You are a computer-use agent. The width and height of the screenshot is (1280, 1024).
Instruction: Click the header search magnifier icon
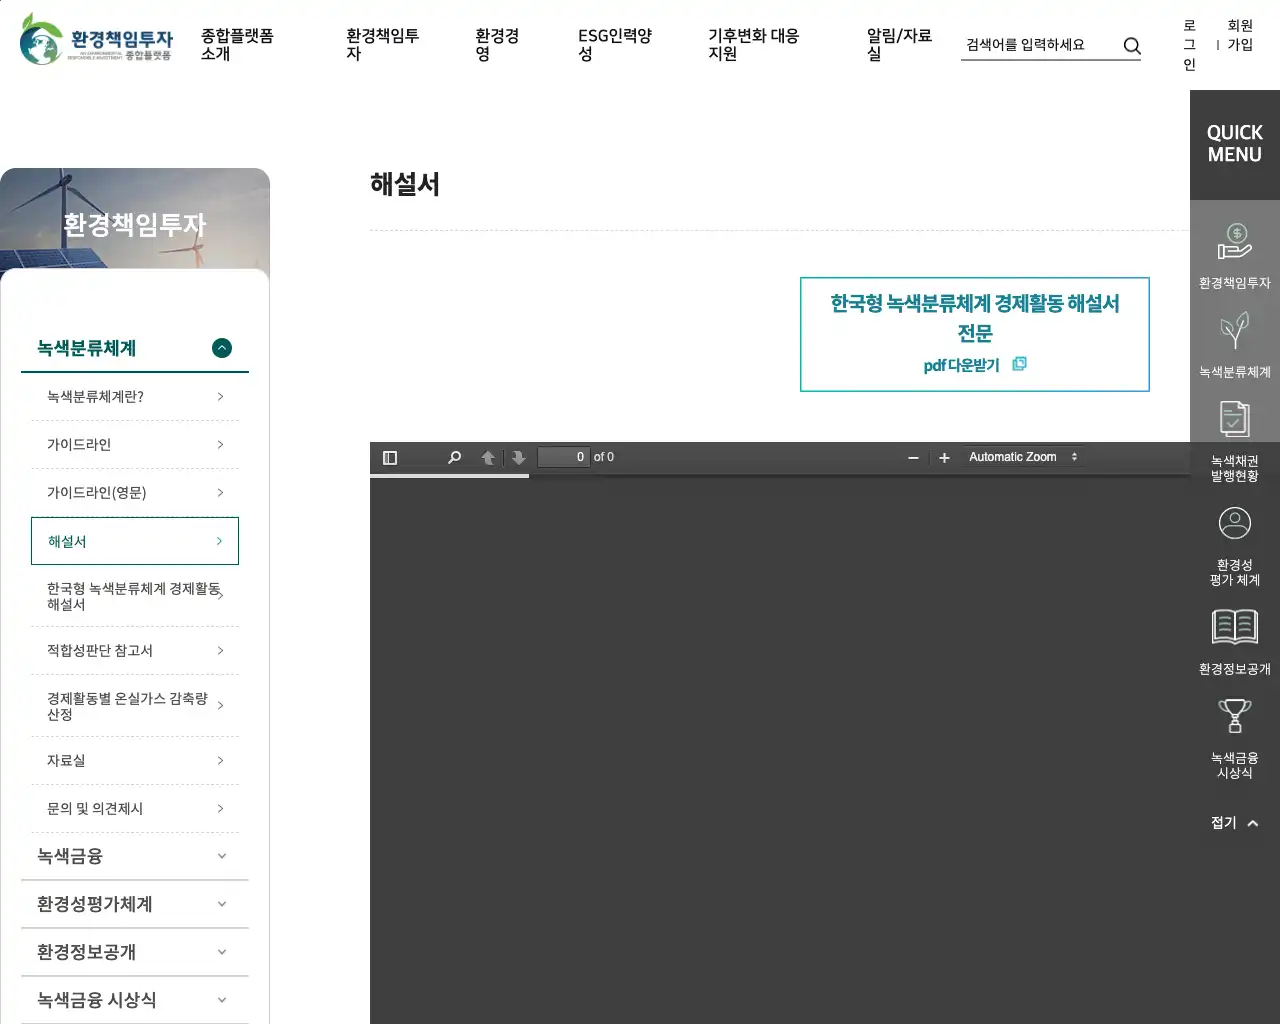1132,46
